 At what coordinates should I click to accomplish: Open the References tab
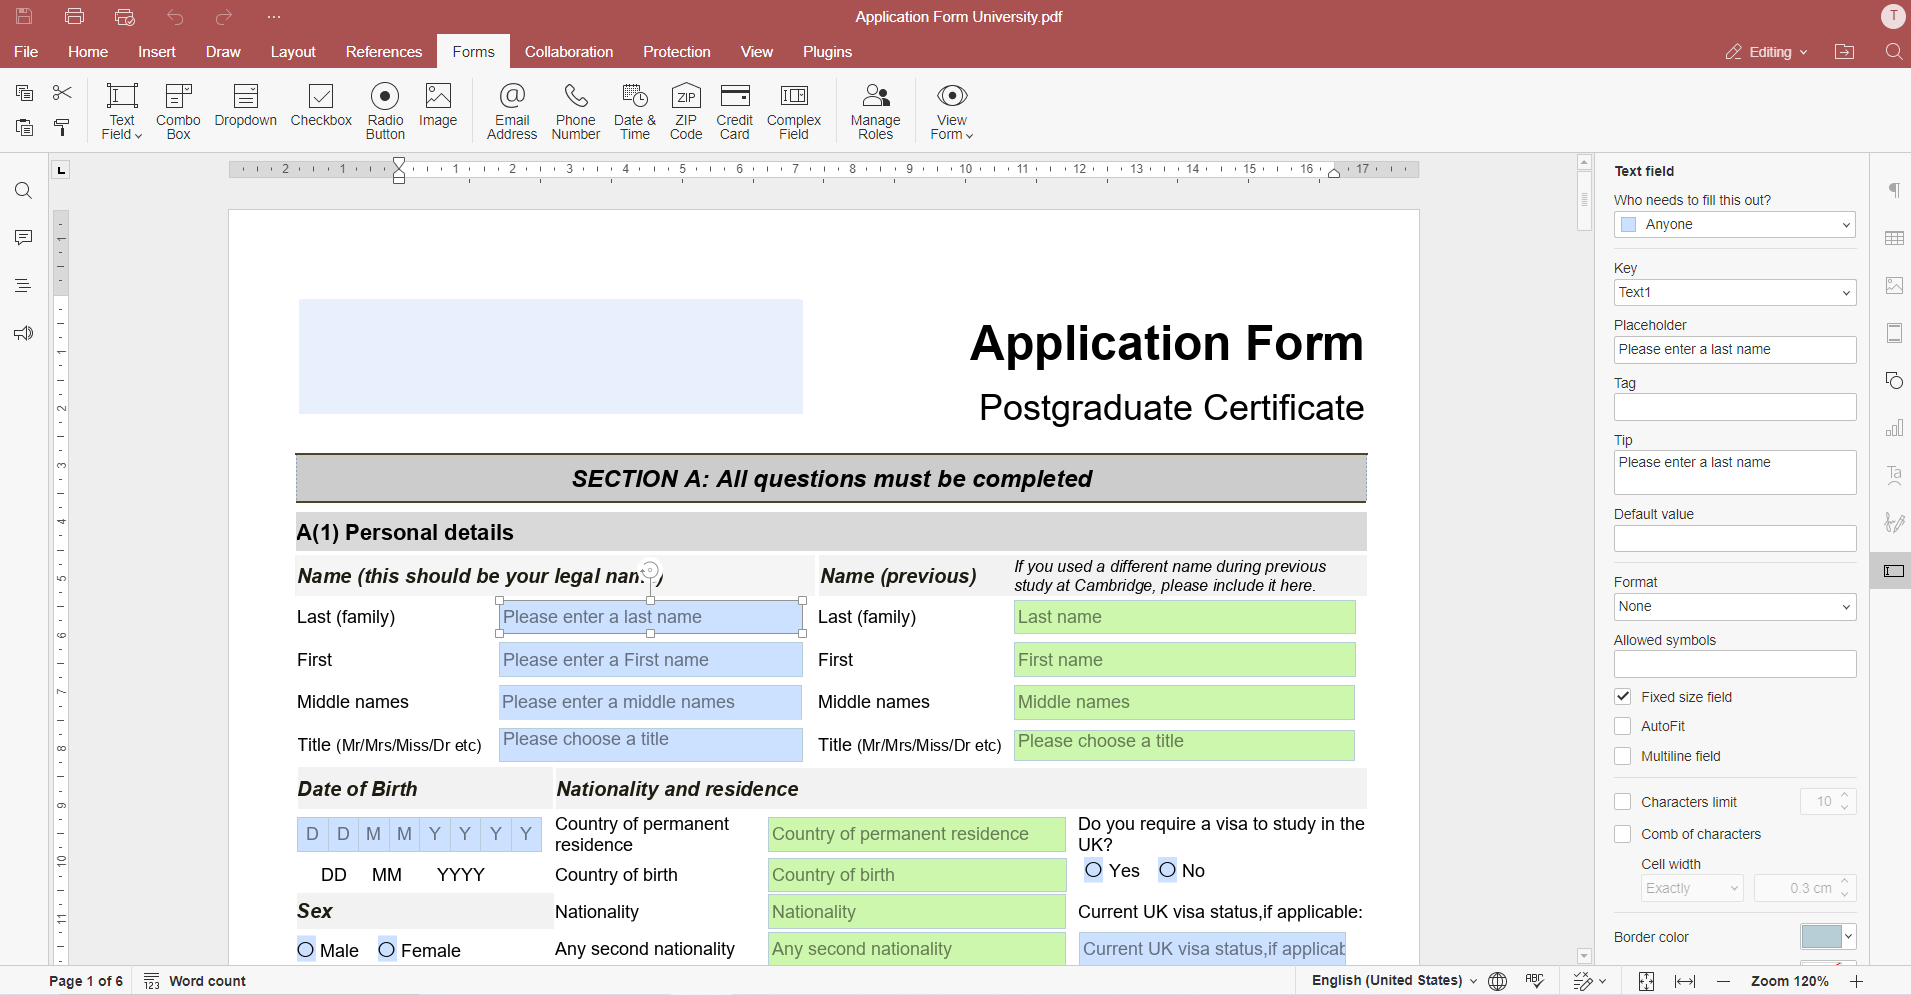(x=383, y=52)
